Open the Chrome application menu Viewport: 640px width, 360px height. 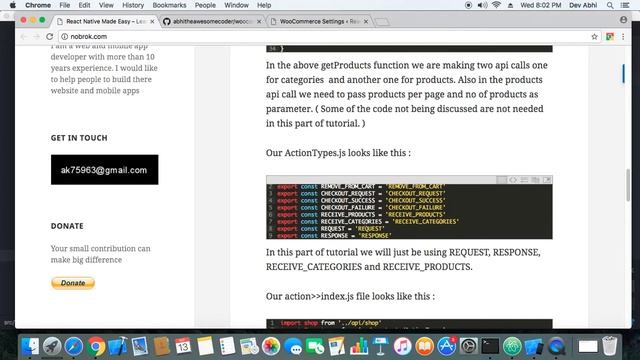pos(38,5)
